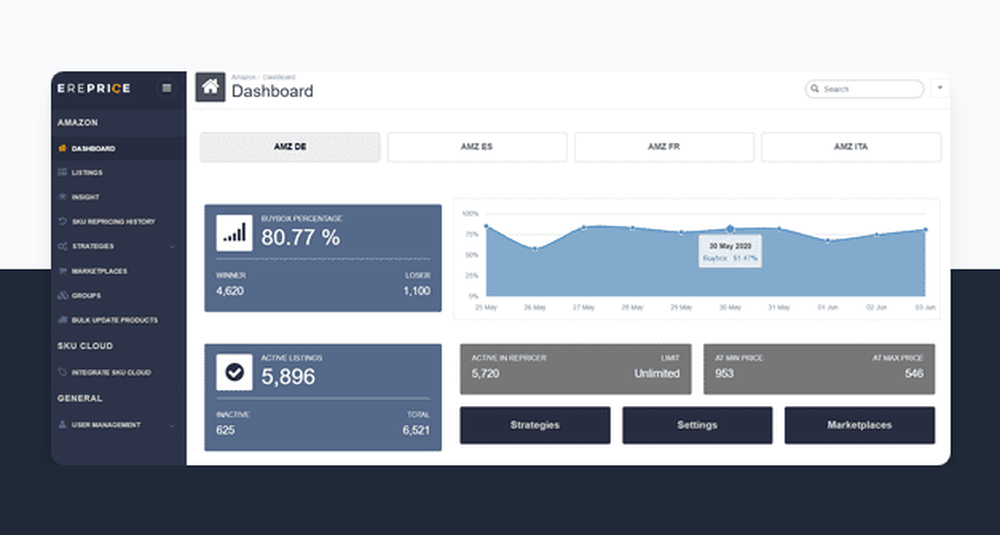Click the 30 May chart data point
Image resolution: width=1000 pixels, height=535 pixels.
(x=730, y=229)
